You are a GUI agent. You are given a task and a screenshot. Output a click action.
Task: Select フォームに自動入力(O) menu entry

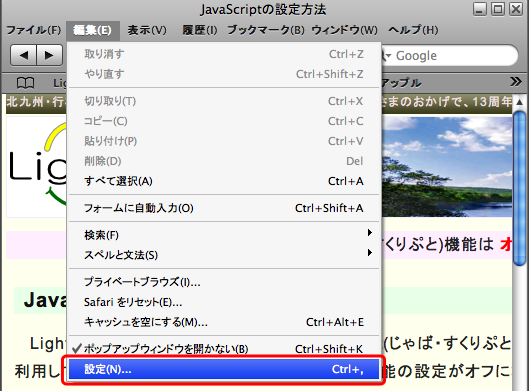[224, 208]
